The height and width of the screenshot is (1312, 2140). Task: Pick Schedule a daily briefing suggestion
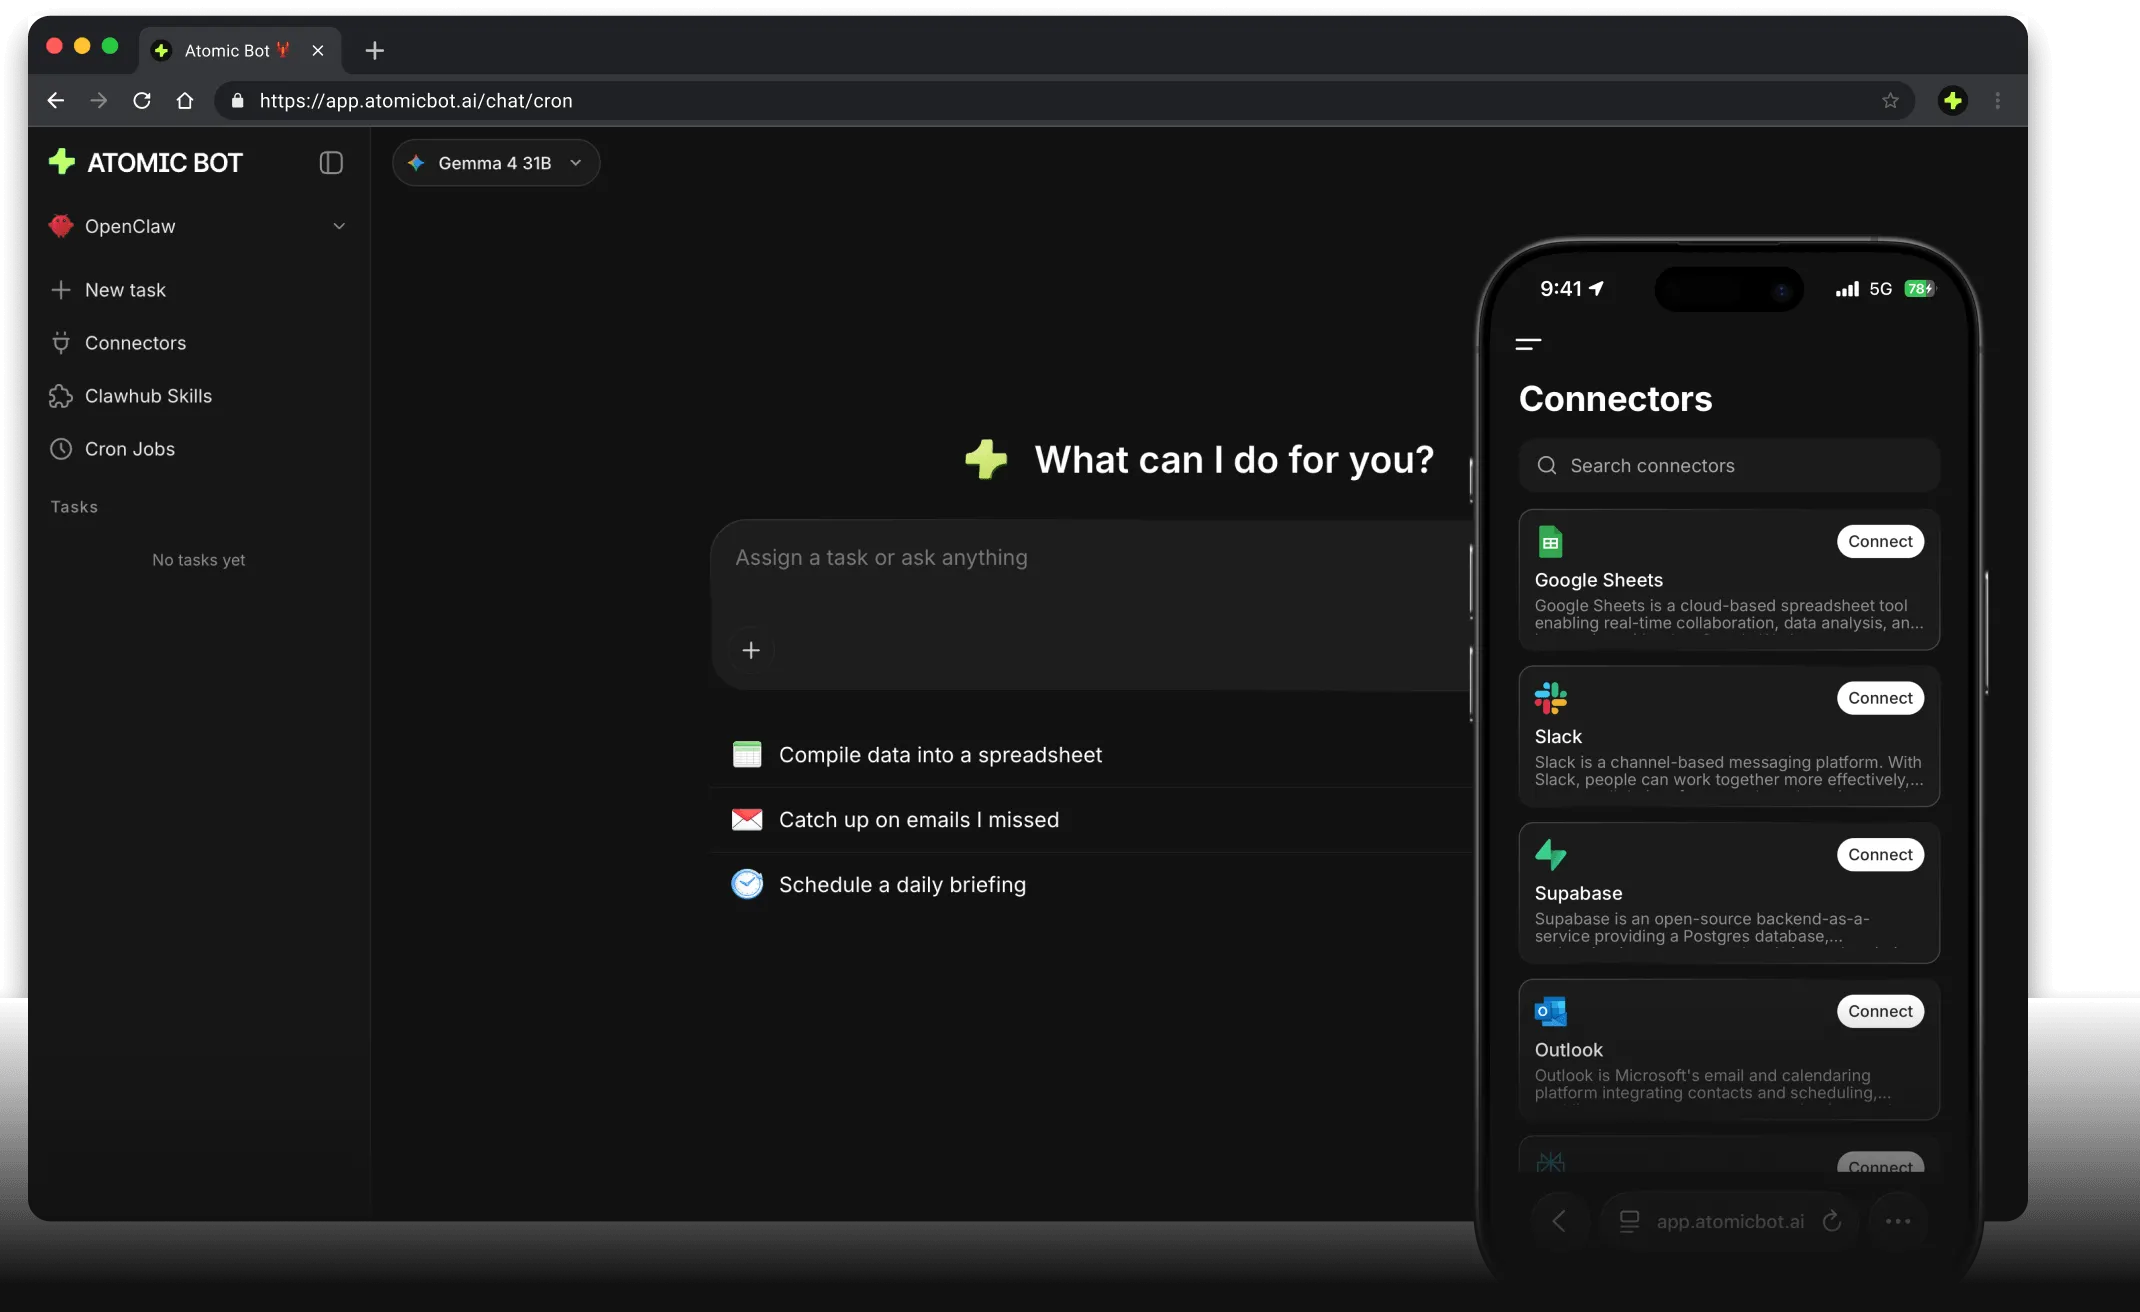pos(902,885)
